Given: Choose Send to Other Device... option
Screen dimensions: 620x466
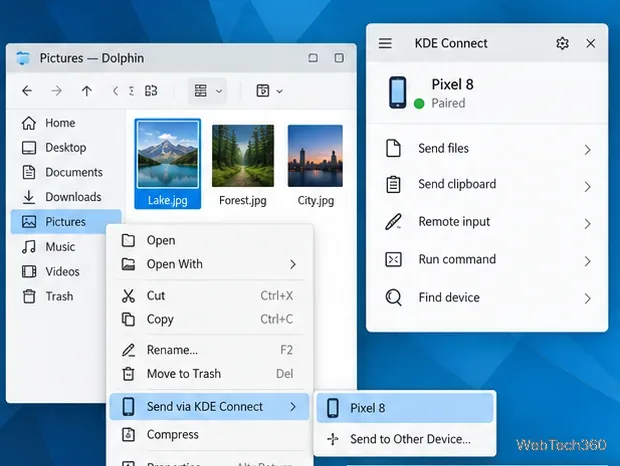Looking at the screenshot, I should pyautogui.click(x=405, y=439).
